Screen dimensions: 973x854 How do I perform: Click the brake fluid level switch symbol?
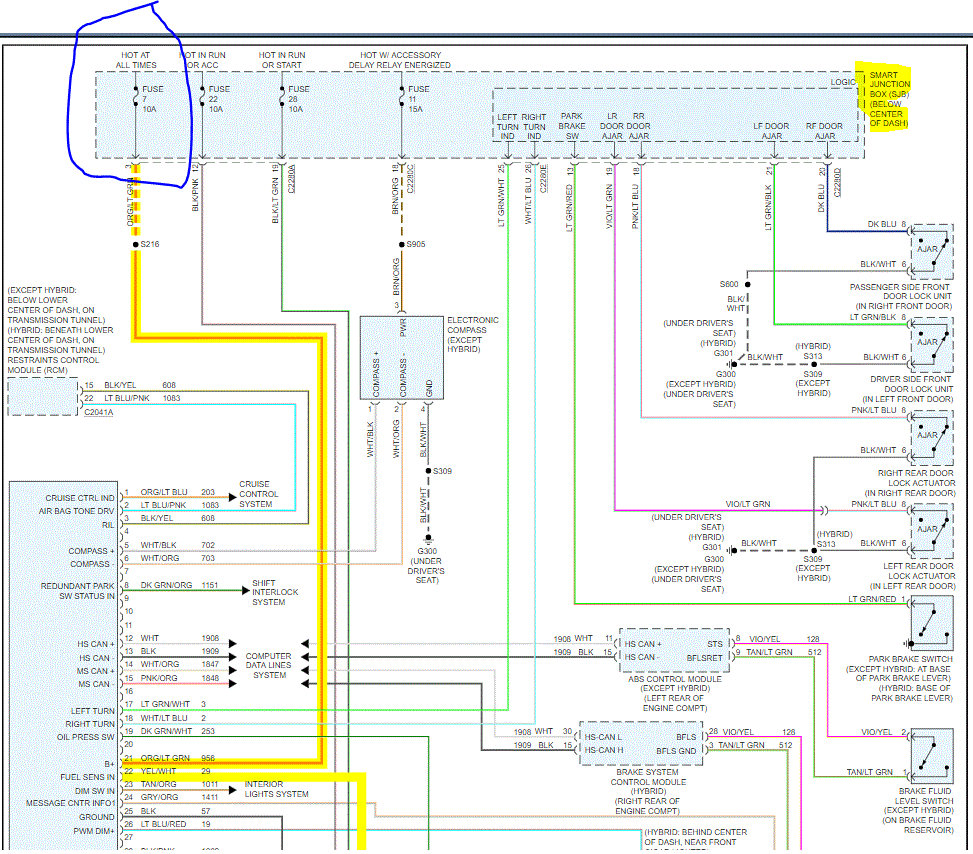(931, 756)
